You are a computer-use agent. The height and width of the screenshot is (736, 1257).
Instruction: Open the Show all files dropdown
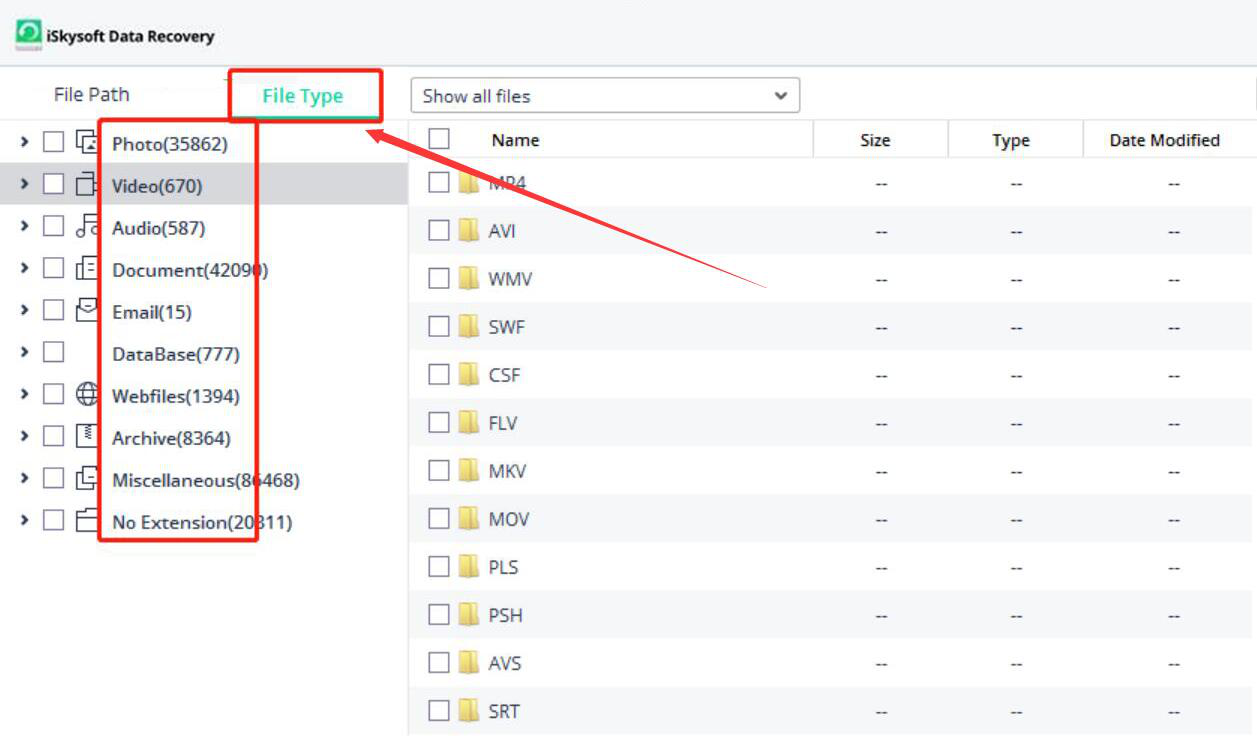pyautogui.click(x=605, y=96)
